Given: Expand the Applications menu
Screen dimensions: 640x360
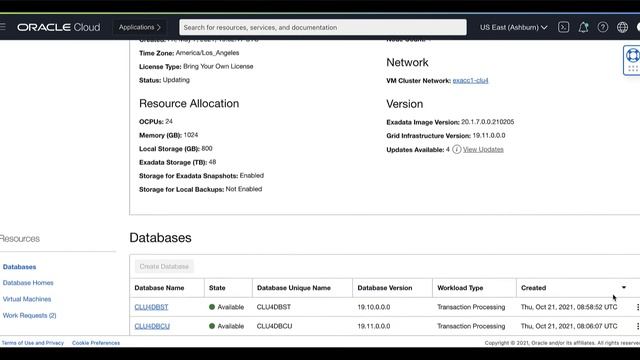Looking at the screenshot, I should 140,27.
